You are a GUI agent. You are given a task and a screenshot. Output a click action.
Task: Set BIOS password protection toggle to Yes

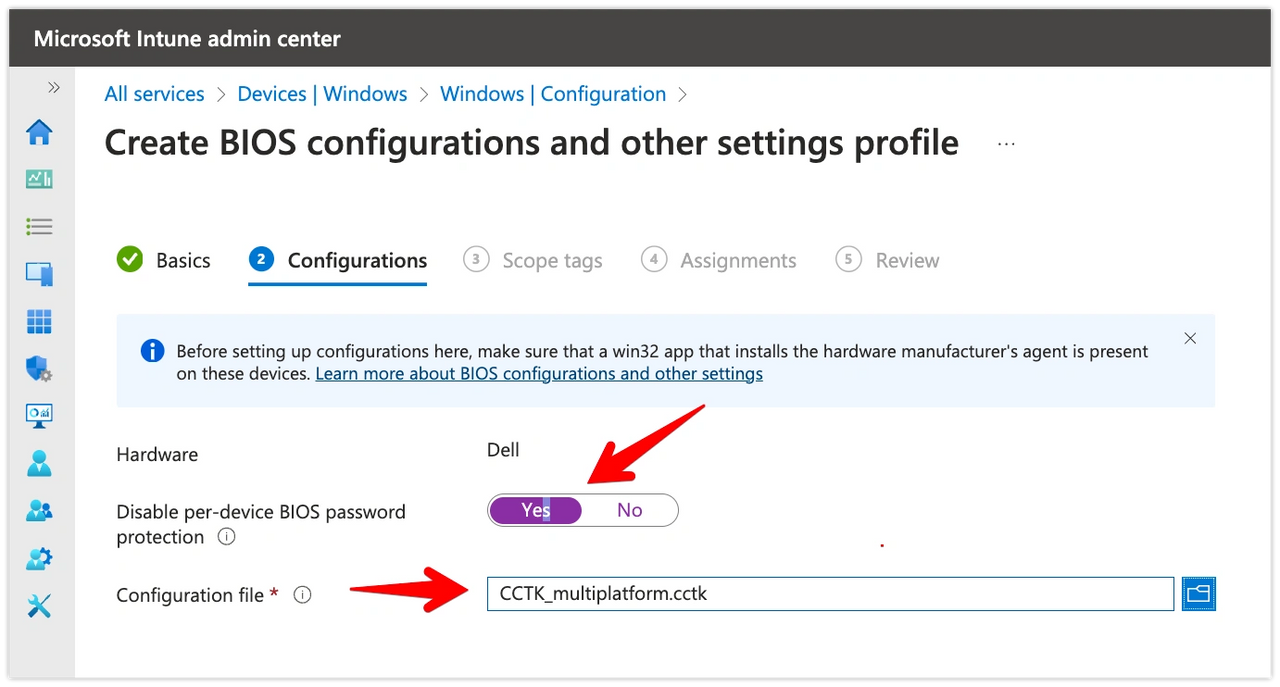pos(535,510)
